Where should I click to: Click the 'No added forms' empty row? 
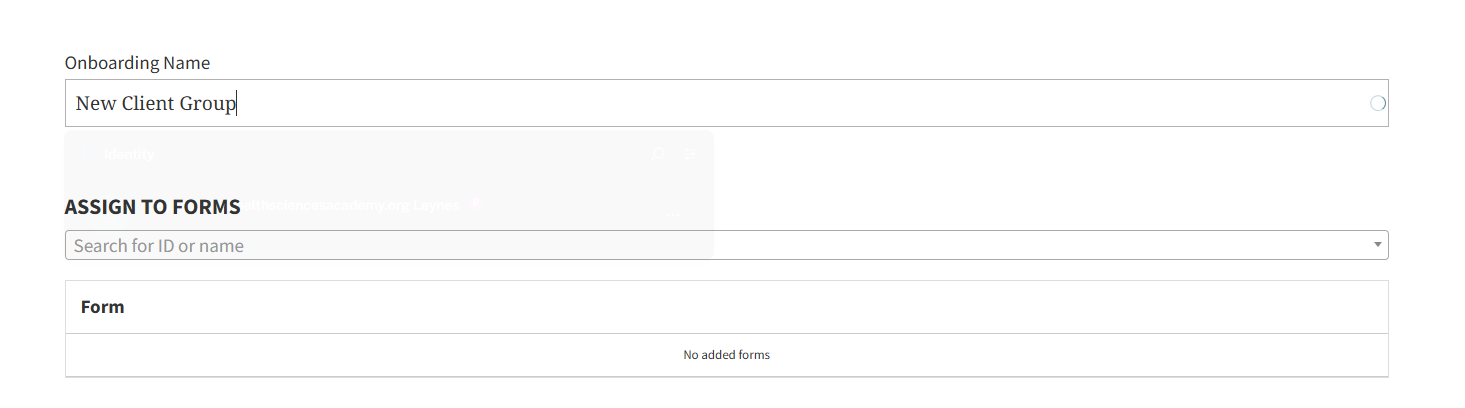pyautogui.click(x=726, y=355)
